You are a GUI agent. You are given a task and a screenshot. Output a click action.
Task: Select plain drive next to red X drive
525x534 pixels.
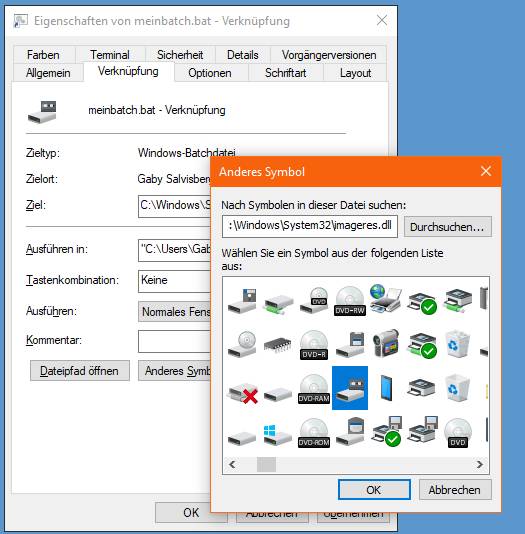[x=278, y=394]
